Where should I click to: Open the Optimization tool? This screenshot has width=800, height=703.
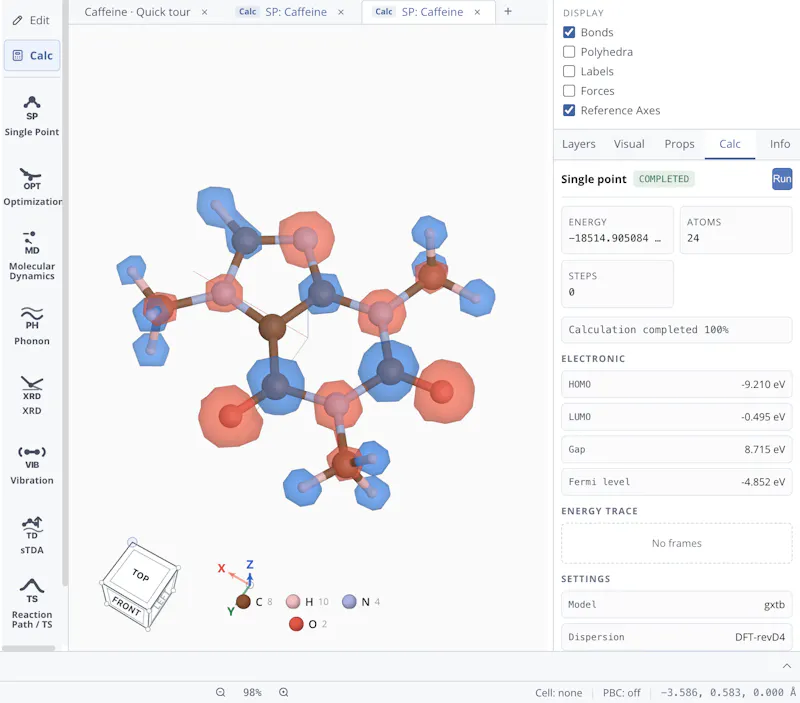[32, 187]
